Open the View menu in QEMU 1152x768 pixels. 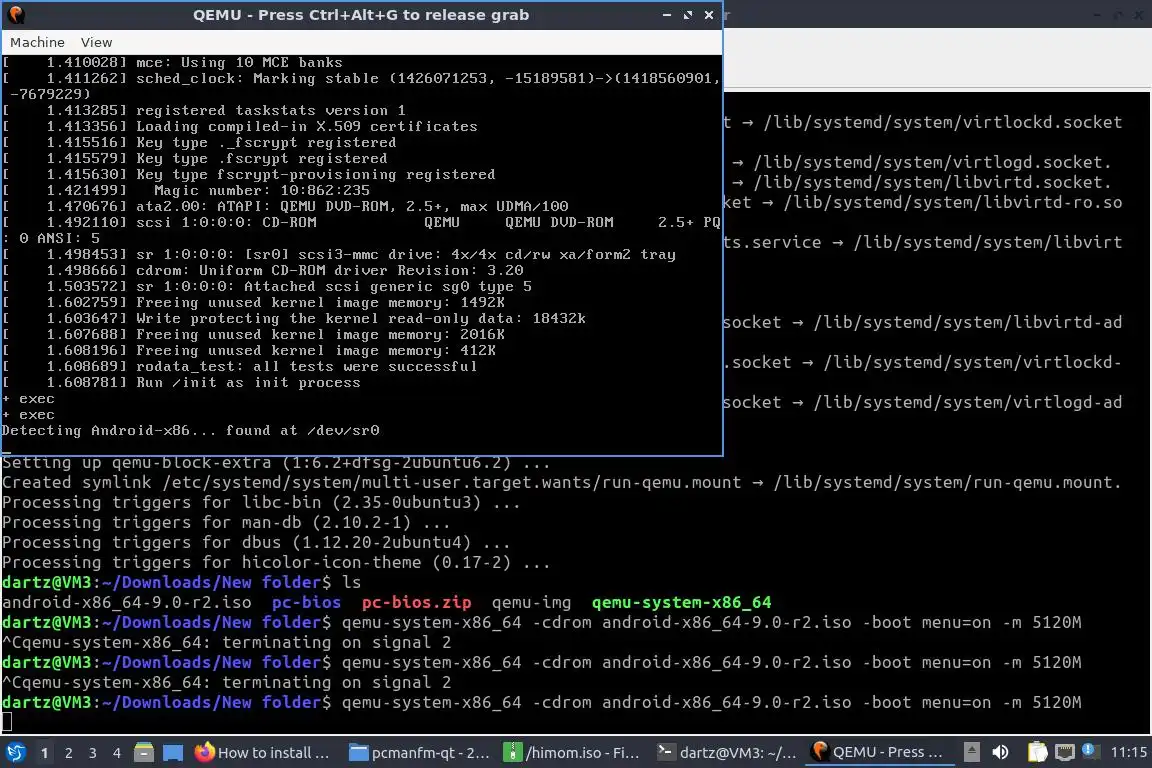click(96, 43)
